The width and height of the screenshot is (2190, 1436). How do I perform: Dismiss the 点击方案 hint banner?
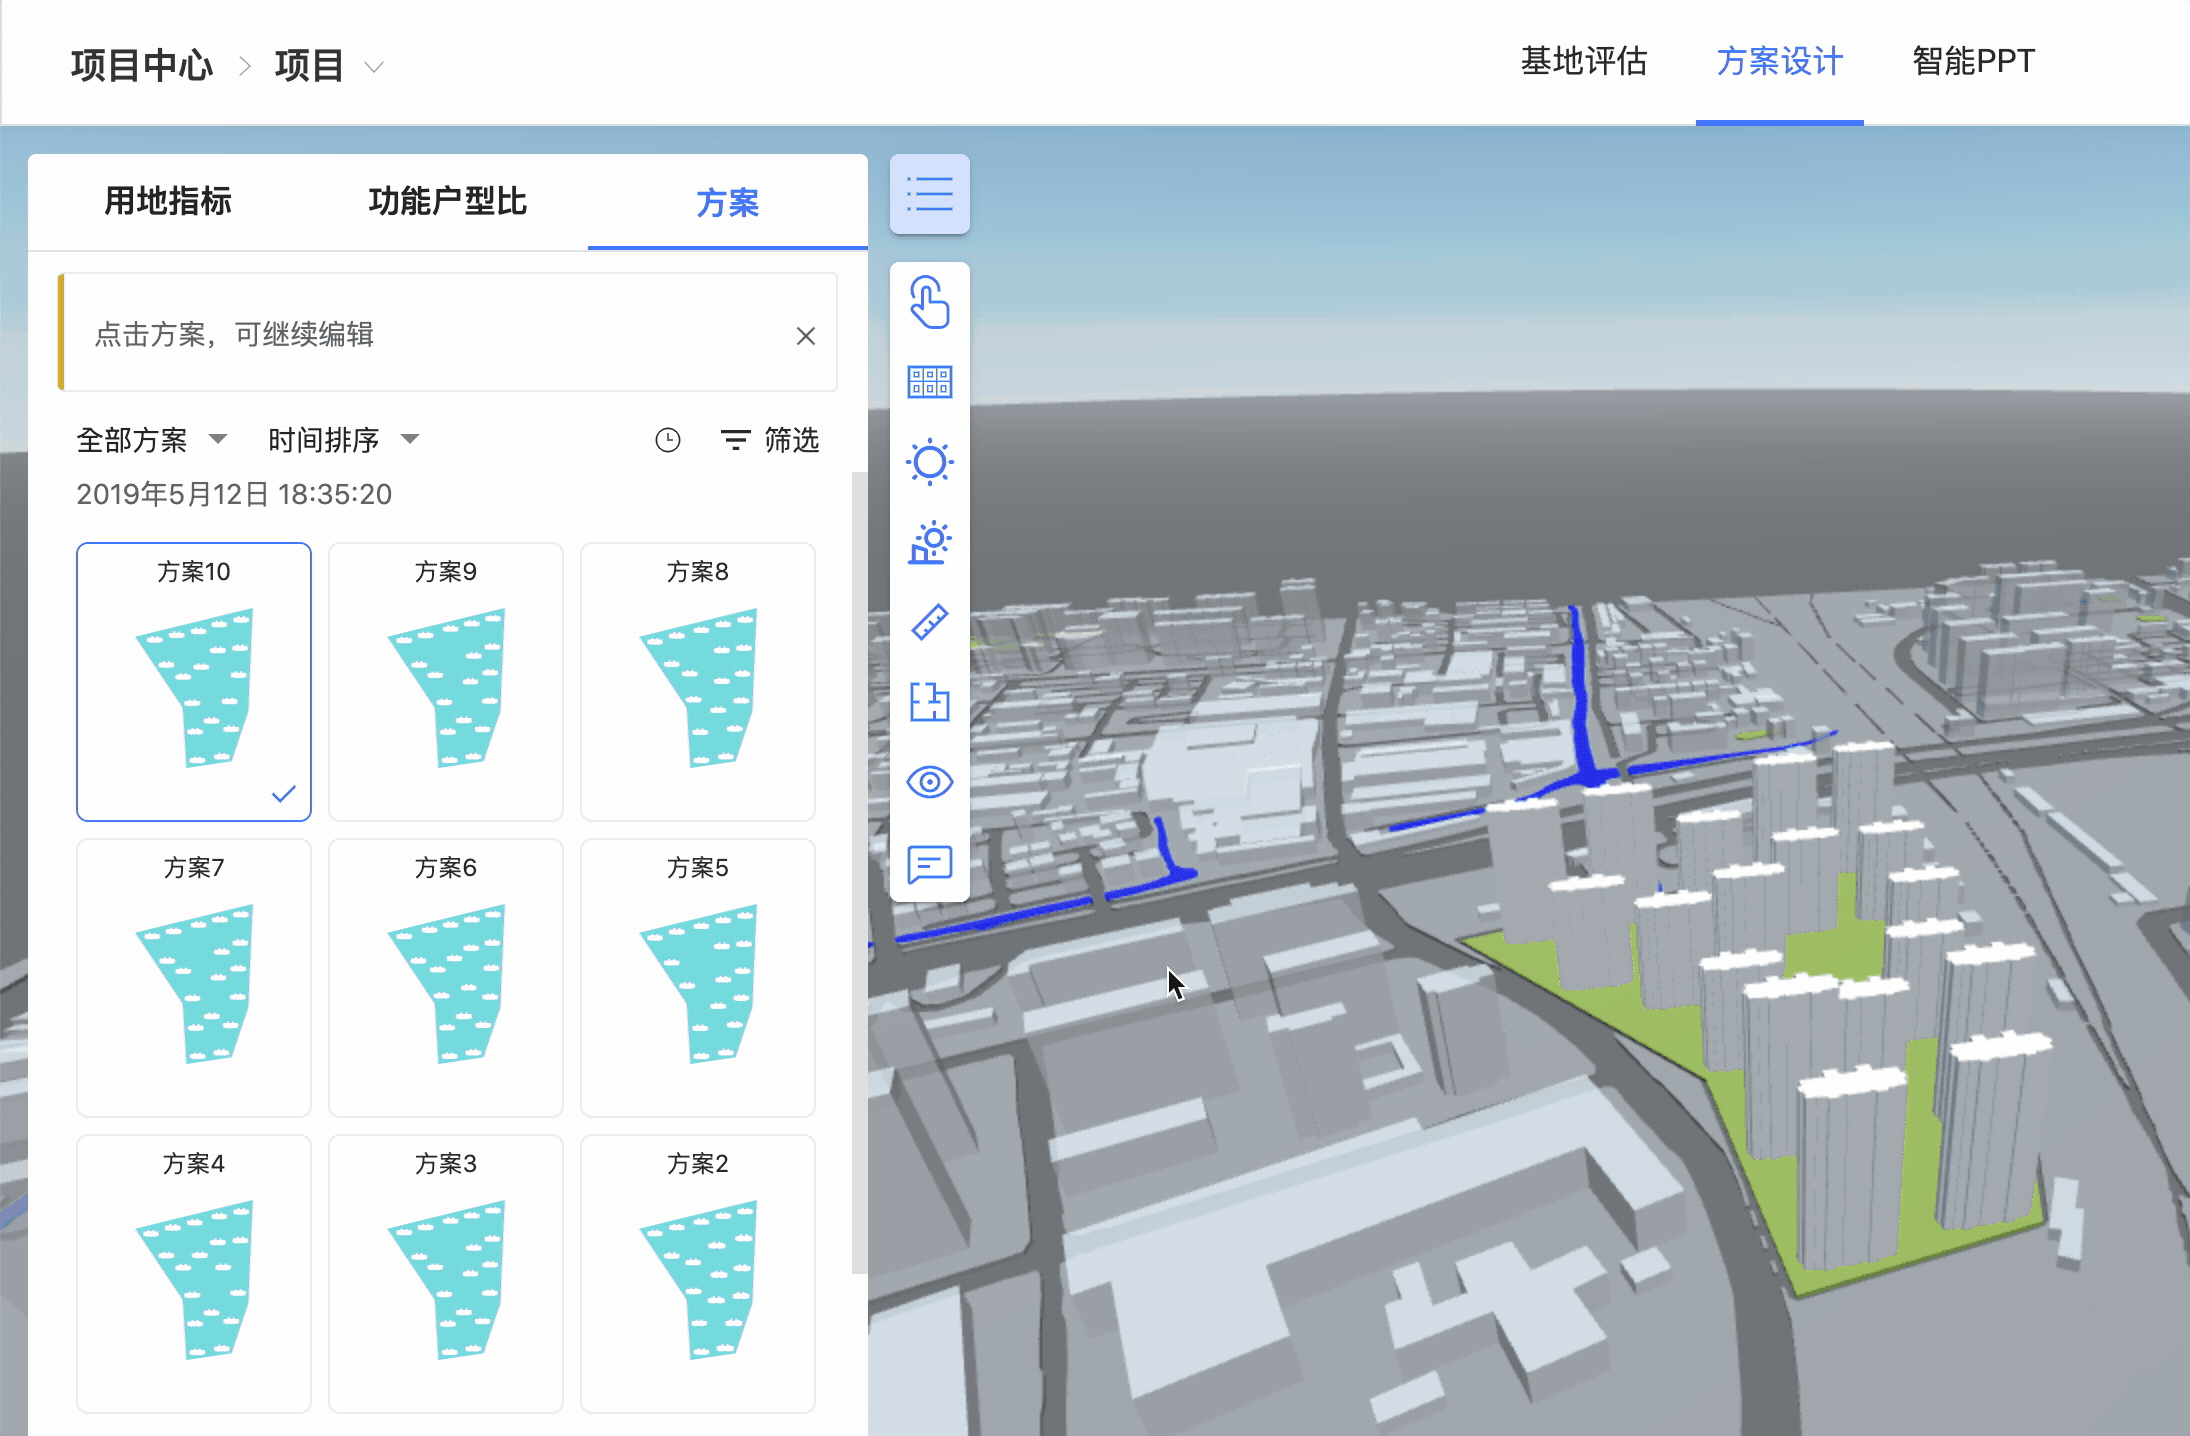[x=805, y=336]
